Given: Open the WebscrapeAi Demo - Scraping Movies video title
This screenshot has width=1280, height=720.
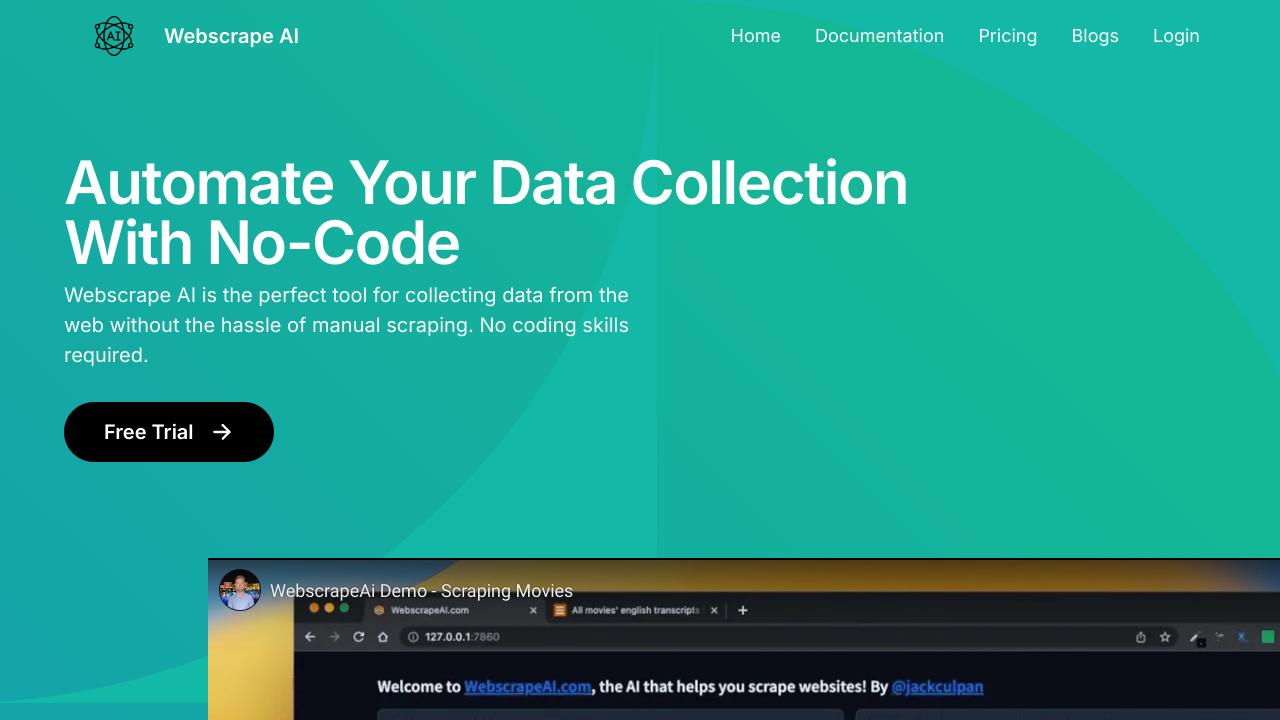Looking at the screenshot, I should point(421,591).
